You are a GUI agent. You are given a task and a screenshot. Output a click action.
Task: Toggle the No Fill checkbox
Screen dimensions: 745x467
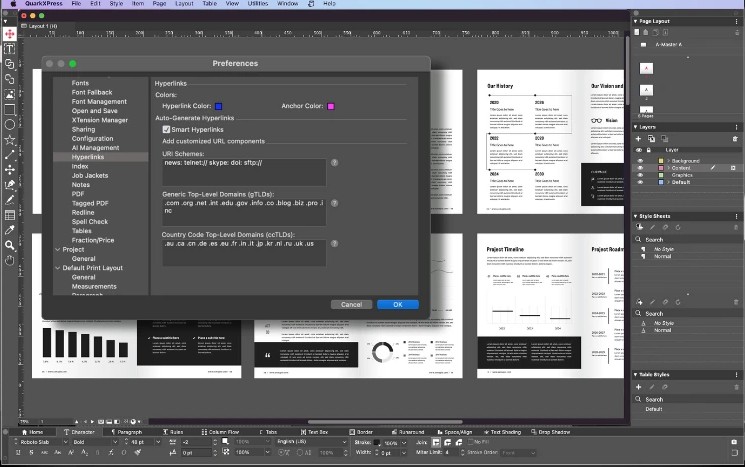pos(470,442)
